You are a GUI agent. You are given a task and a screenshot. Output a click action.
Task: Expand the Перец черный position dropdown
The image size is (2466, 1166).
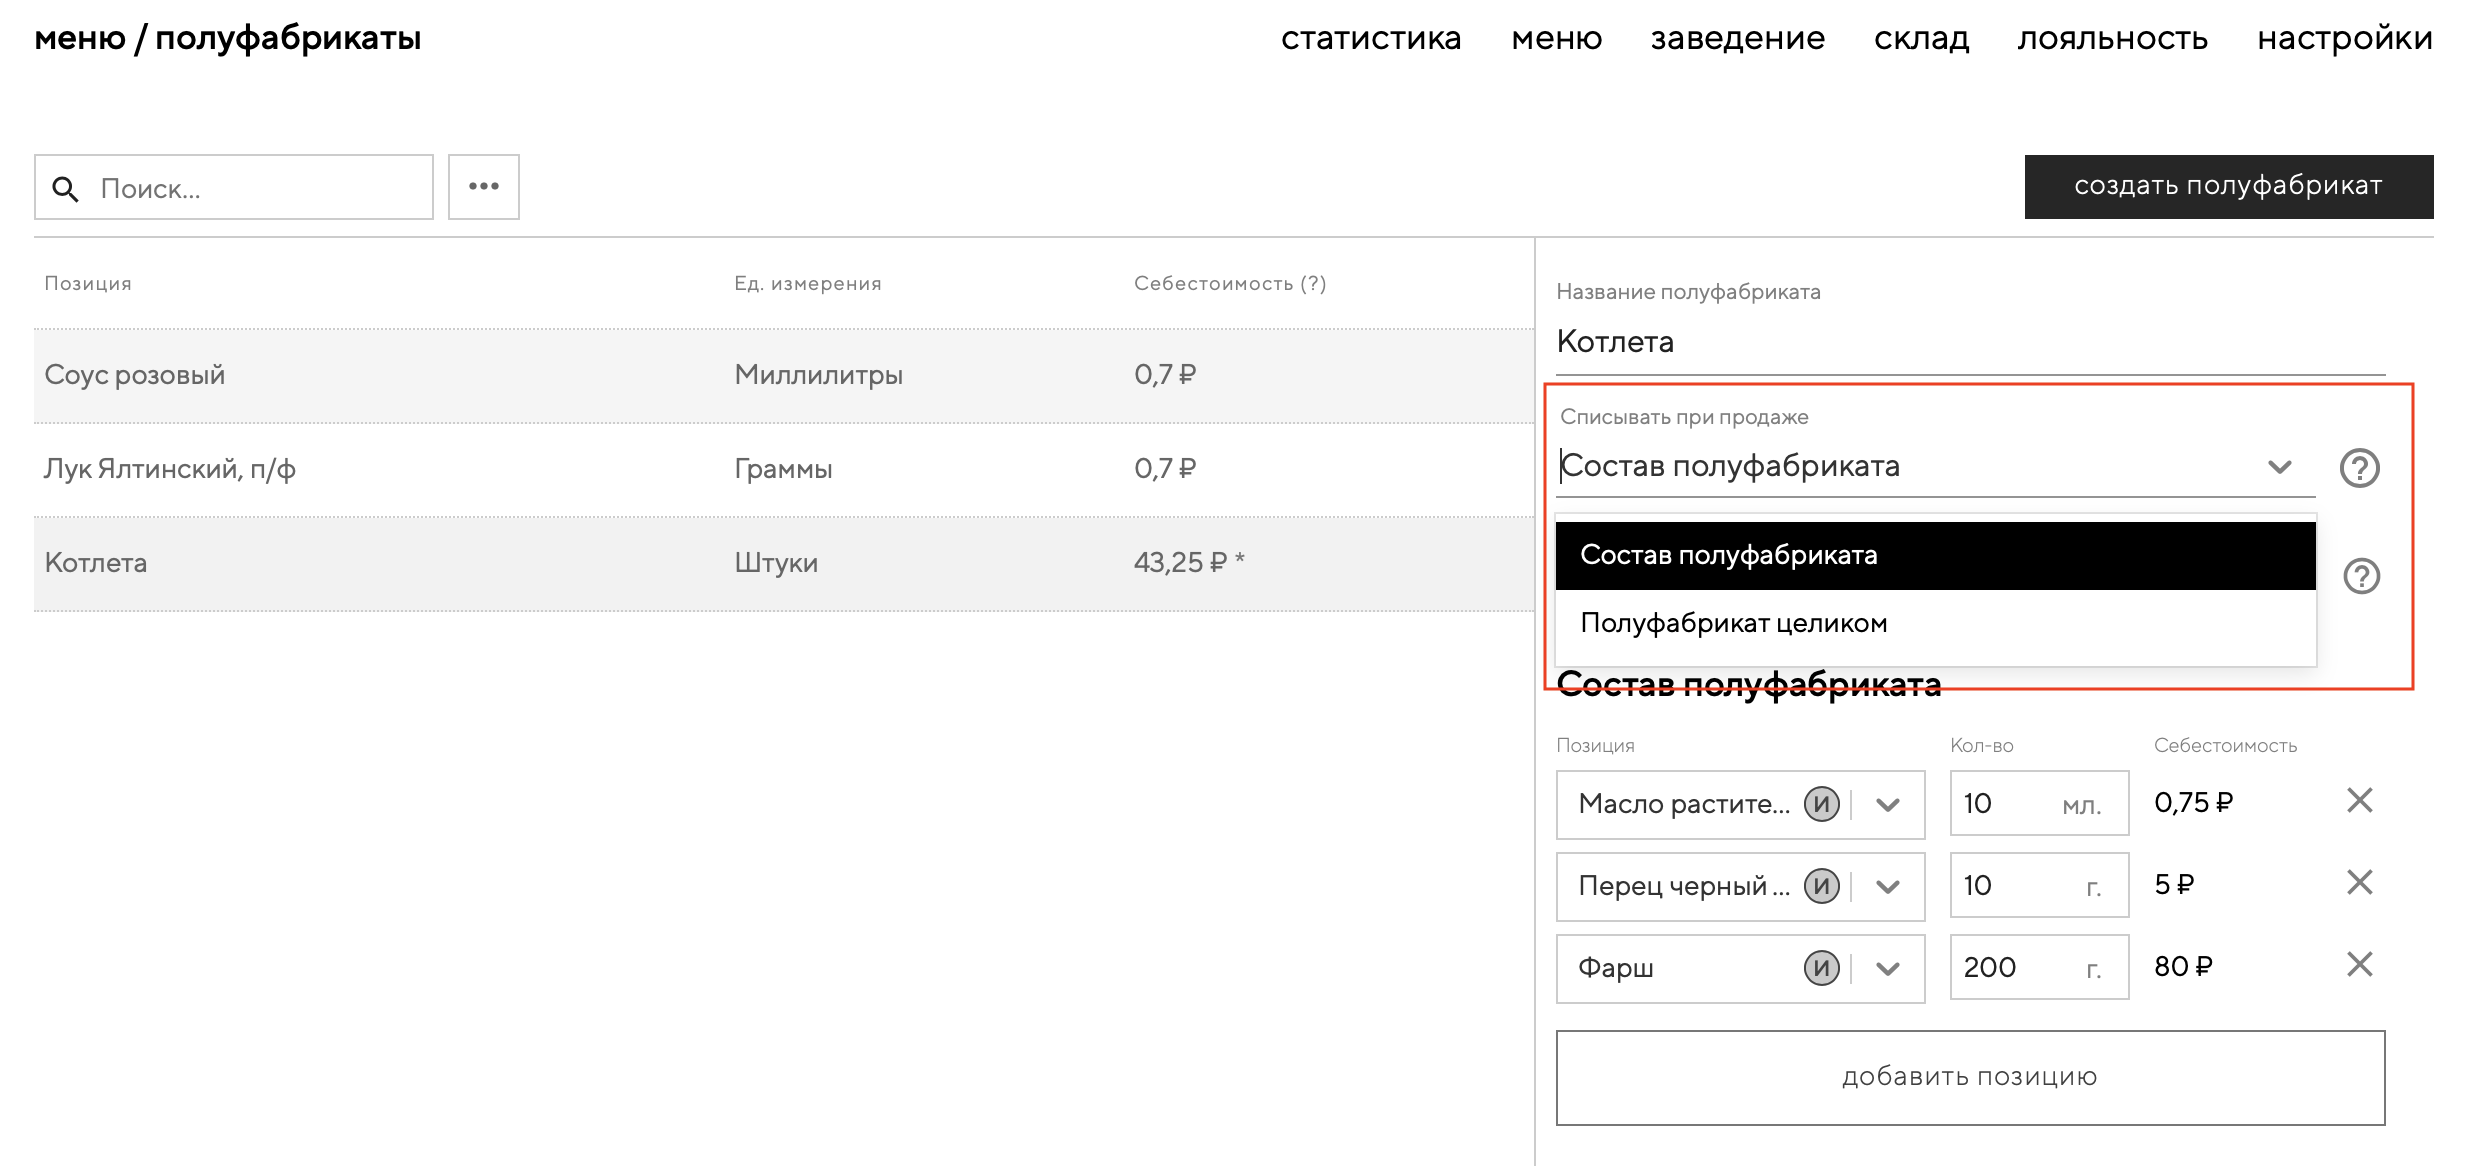[1888, 887]
